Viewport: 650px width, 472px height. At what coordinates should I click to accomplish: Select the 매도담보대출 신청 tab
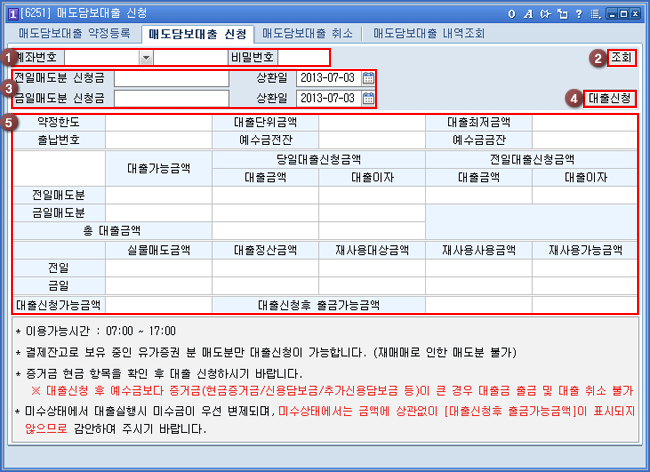(x=199, y=34)
